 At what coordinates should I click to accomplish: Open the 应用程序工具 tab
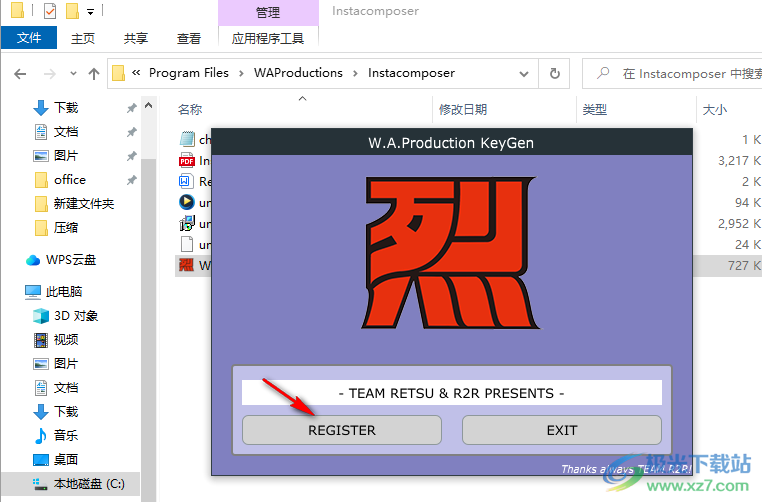coord(267,38)
